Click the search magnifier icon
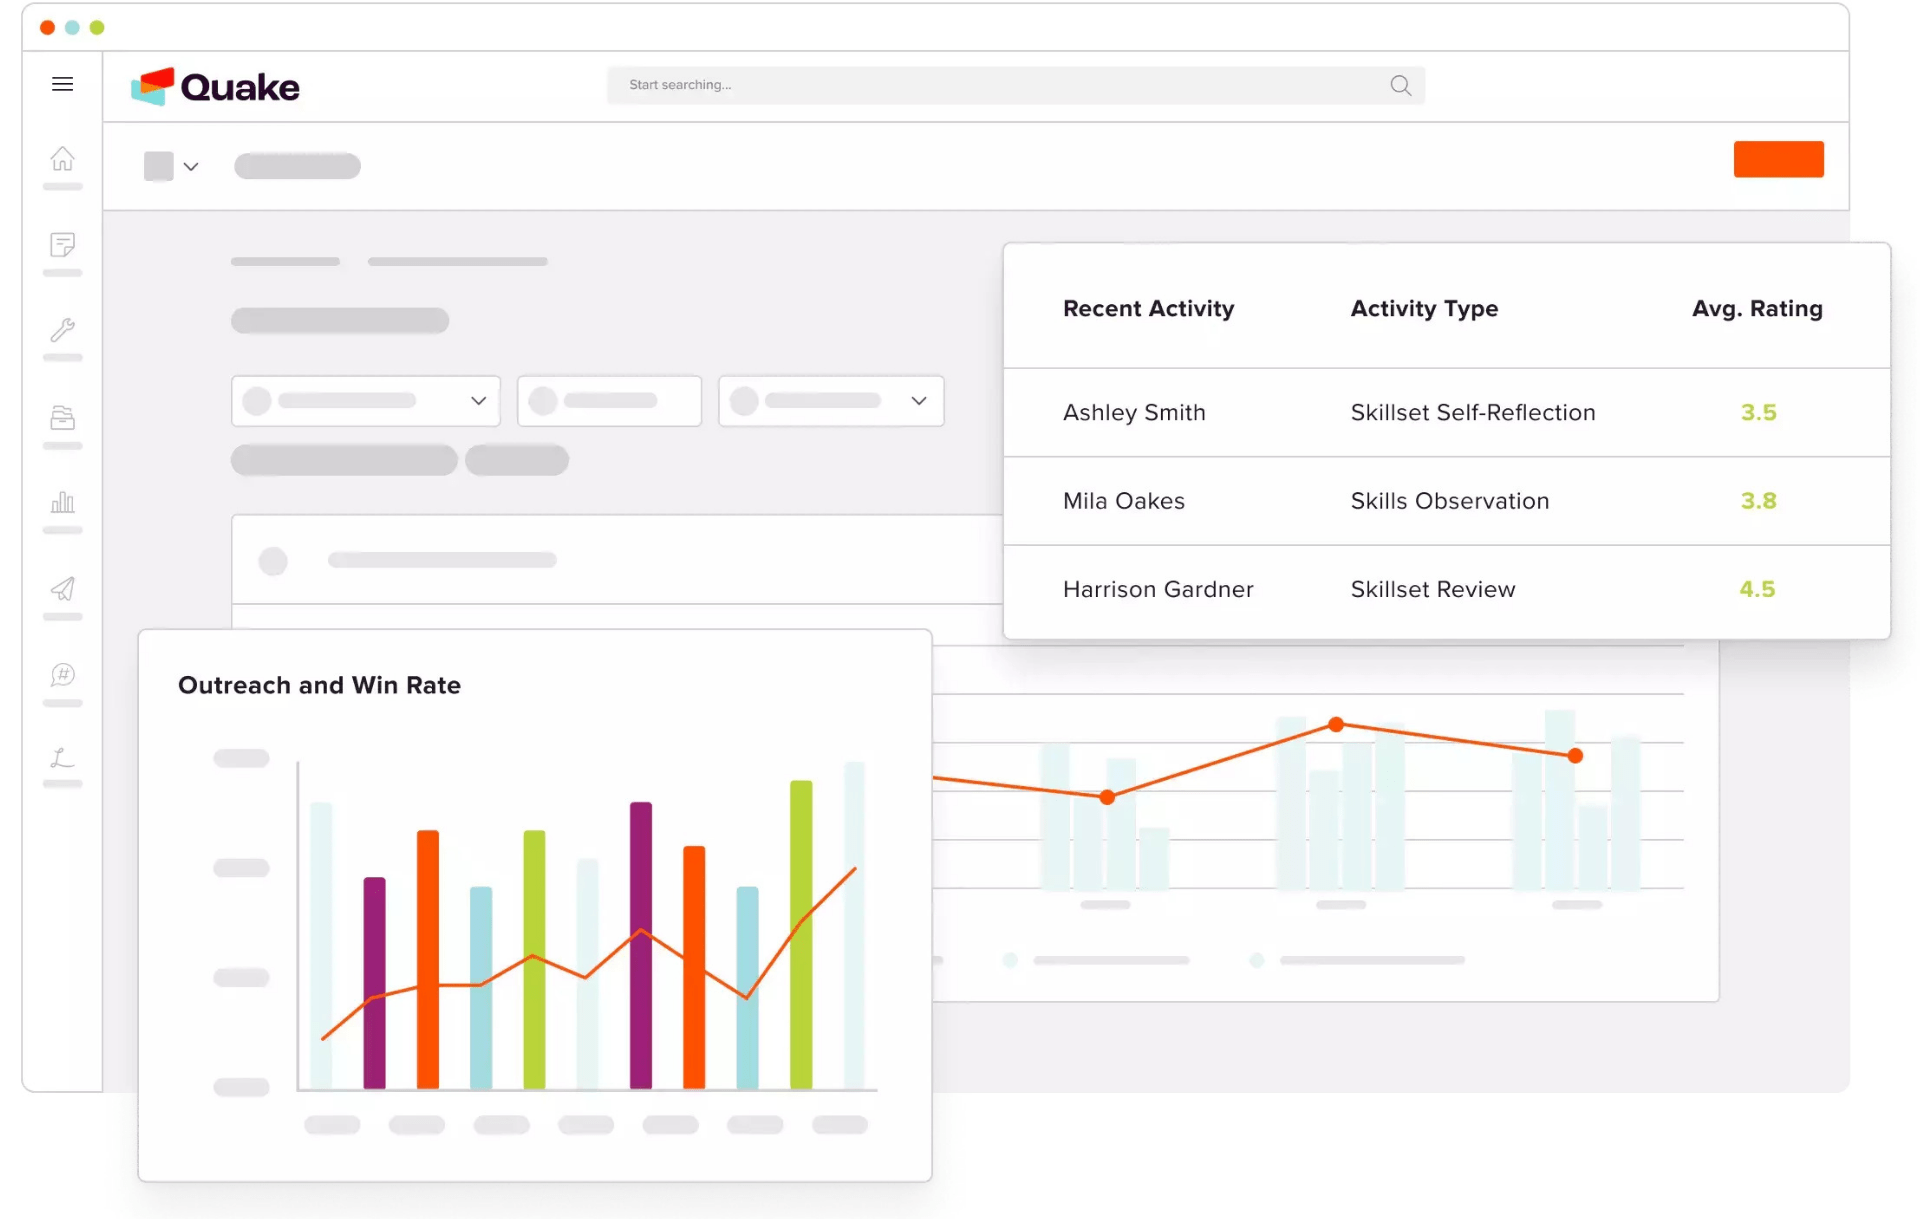This screenshot has width=1920, height=1219. tap(1400, 86)
